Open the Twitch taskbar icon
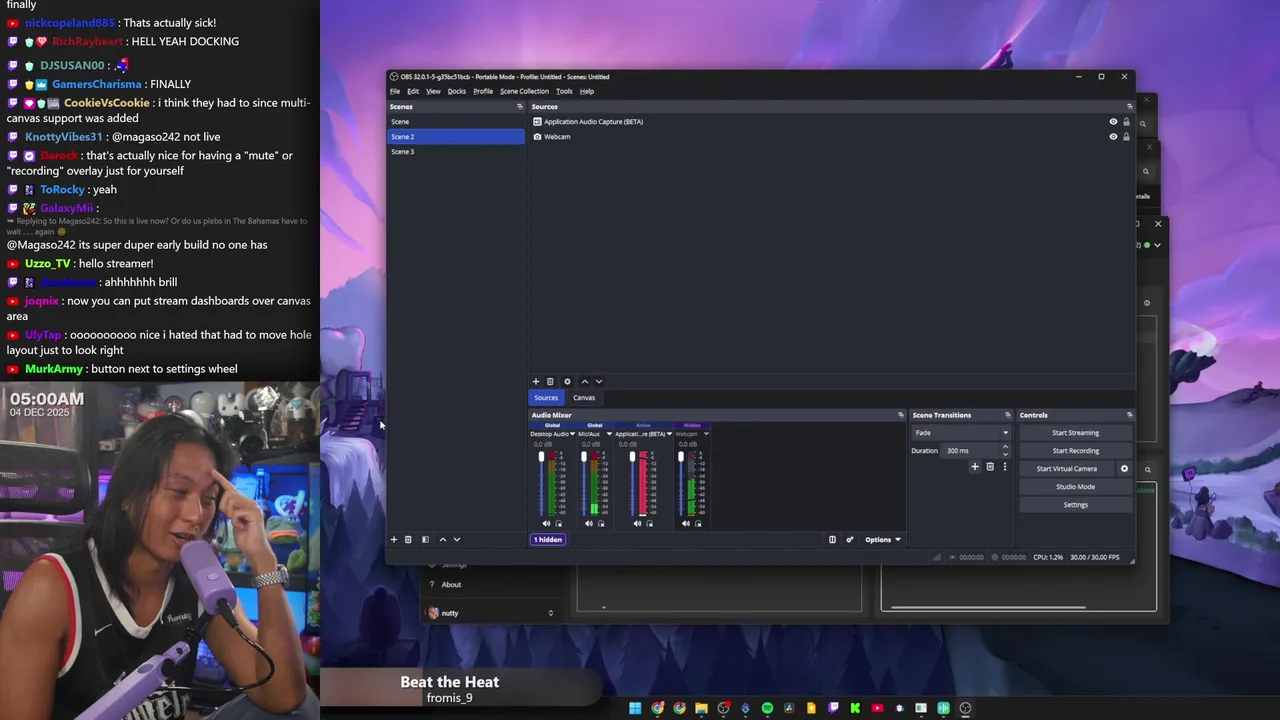This screenshot has width=1280, height=720. [x=833, y=708]
